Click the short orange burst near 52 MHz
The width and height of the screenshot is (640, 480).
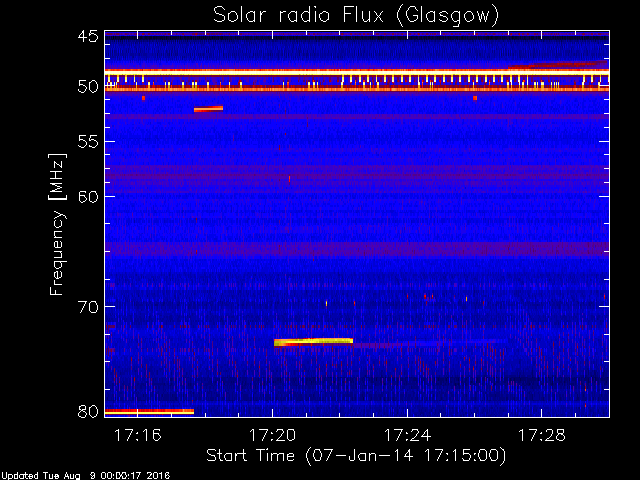click(208, 109)
